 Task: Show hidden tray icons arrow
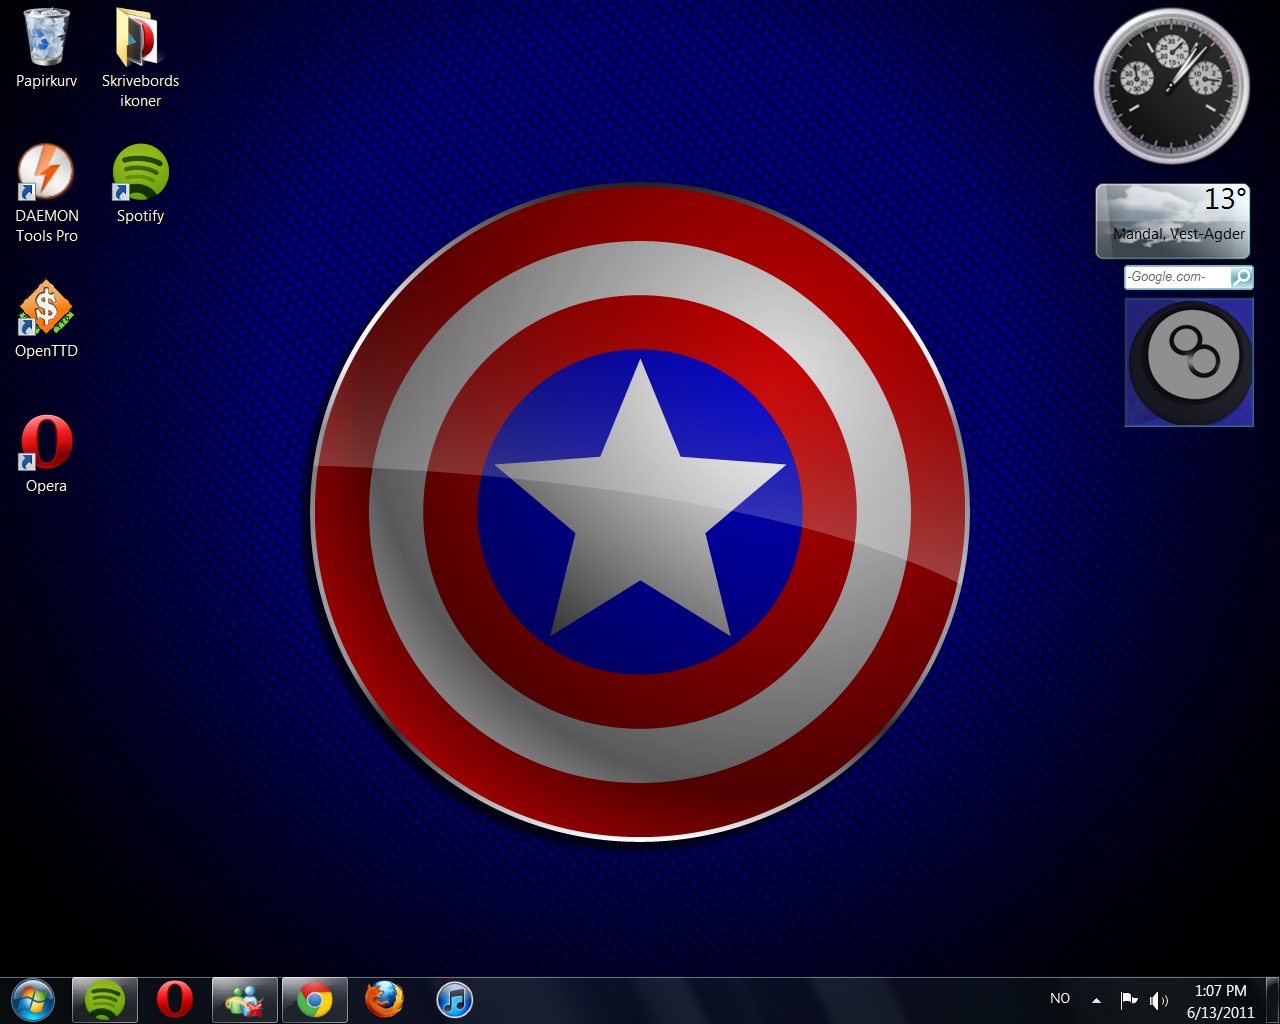point(1096,1000)
